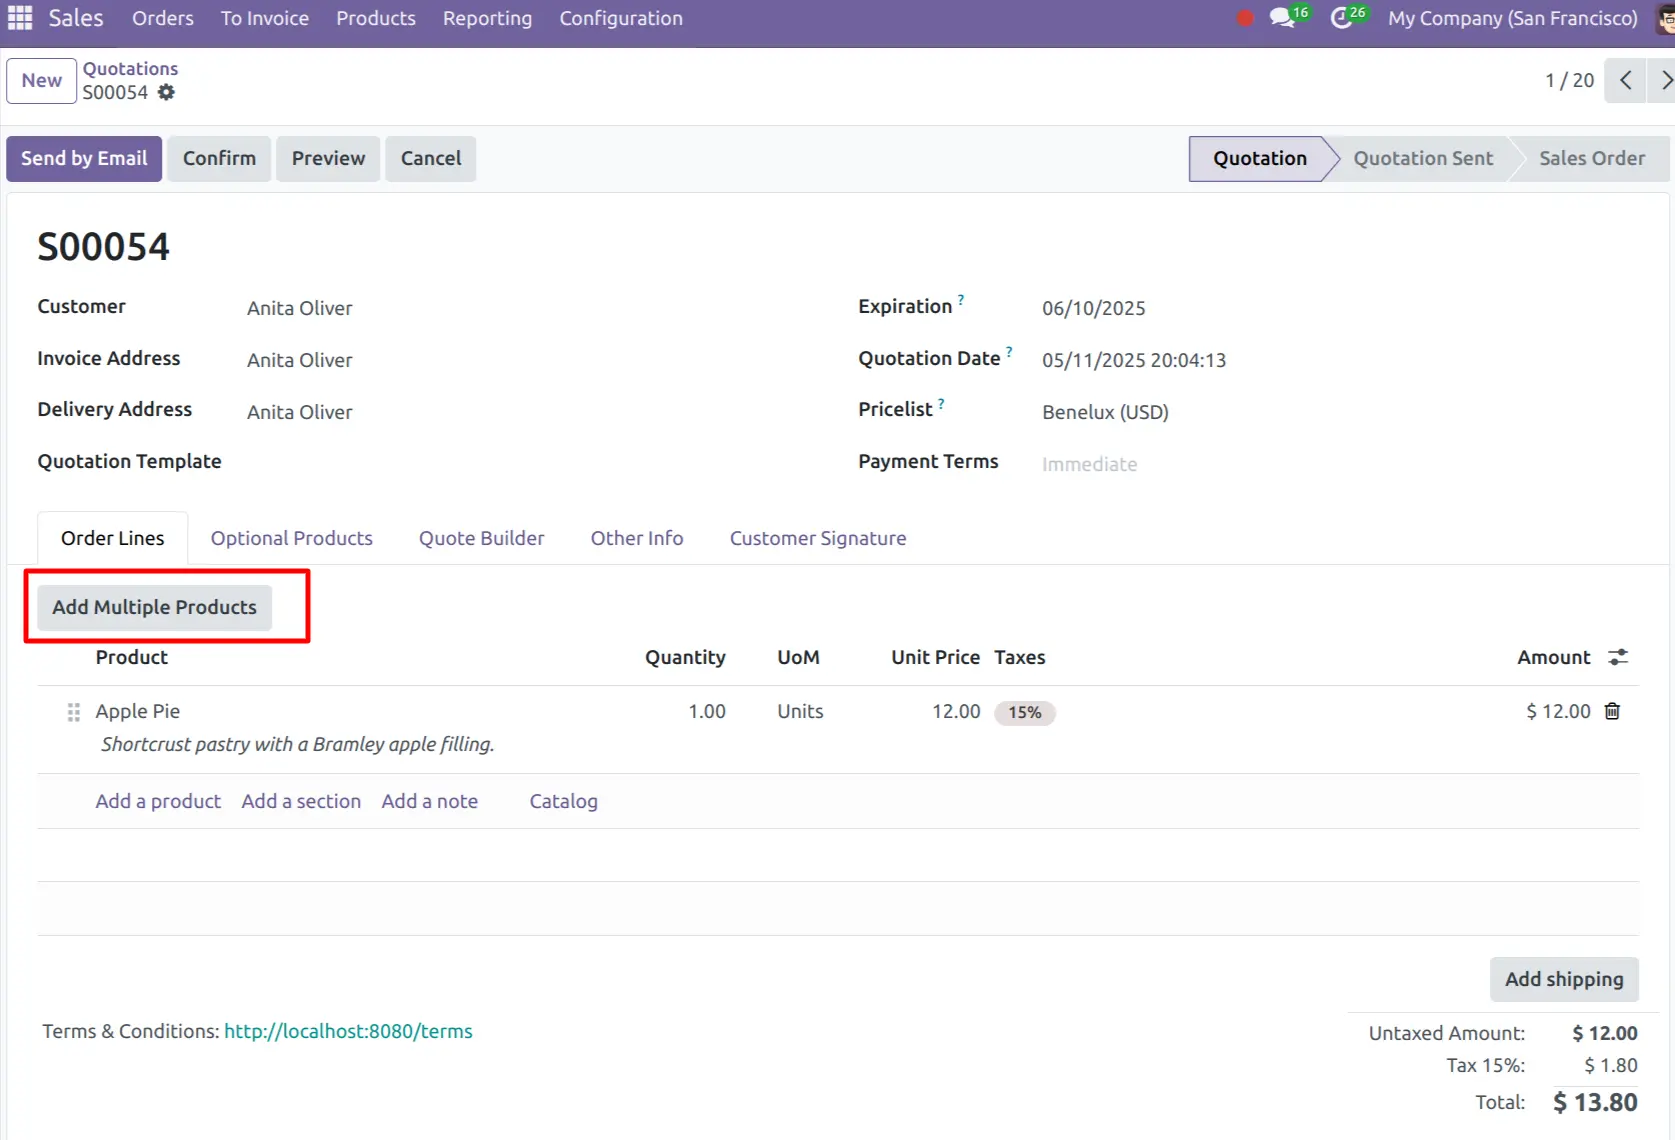Click the Invoice Address field value
Screen dimensions: 1675x1140
click(300, 360)
